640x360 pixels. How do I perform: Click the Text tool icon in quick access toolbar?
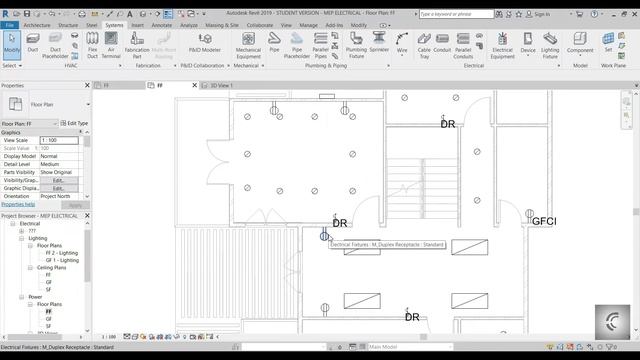coord(130,14)
